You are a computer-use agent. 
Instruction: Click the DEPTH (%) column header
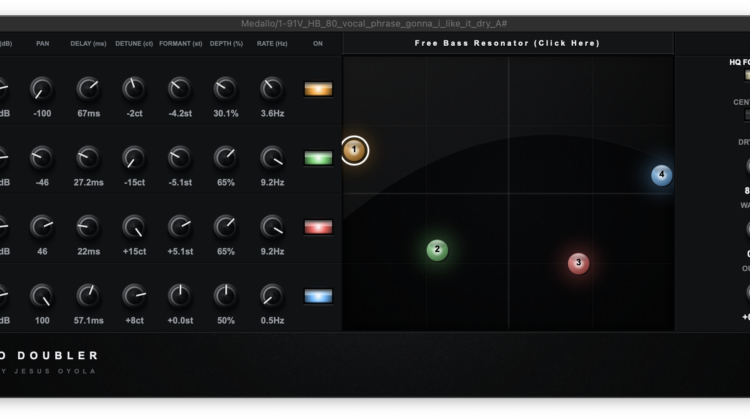226,44
